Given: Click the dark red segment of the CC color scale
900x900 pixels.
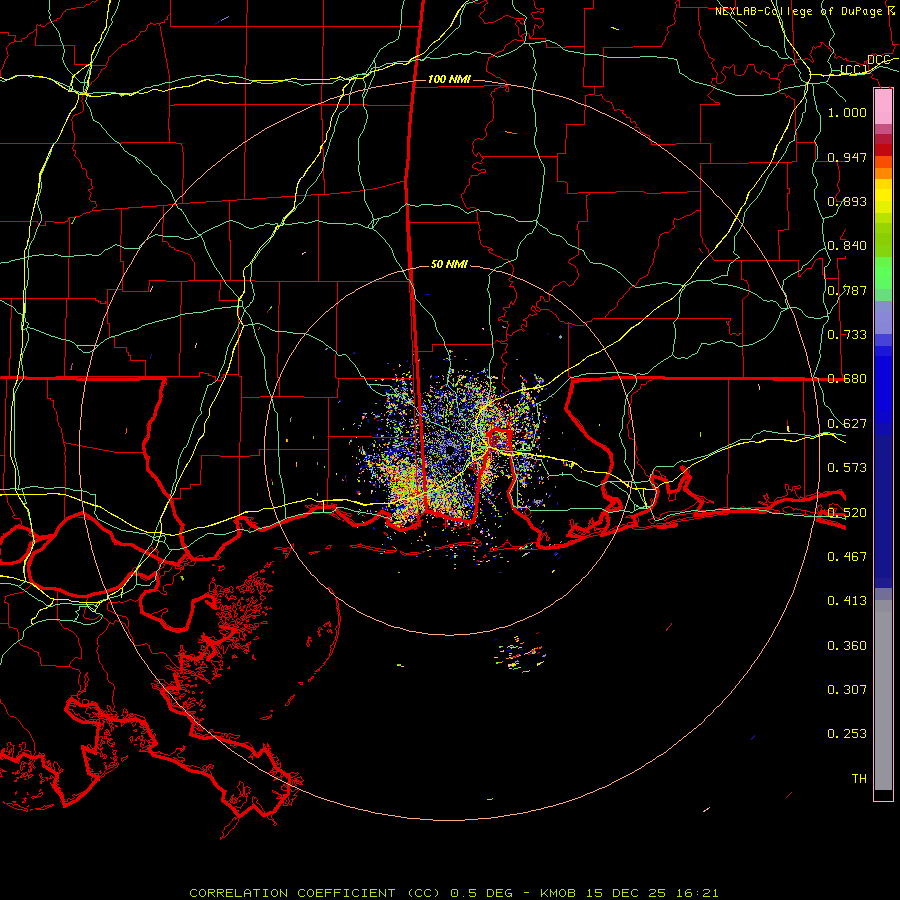Looking at the screenshot, I should click(x=883, y=150).
